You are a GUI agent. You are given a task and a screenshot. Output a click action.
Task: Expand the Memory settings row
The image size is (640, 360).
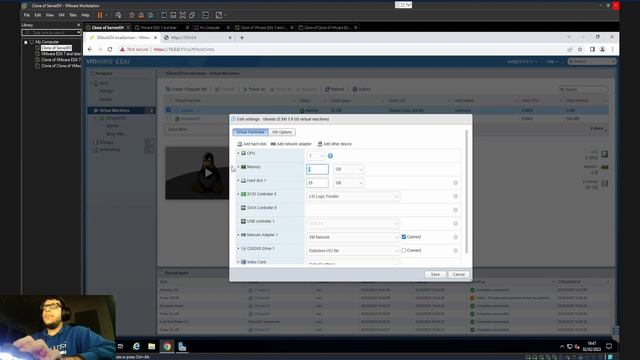point(238,167)
